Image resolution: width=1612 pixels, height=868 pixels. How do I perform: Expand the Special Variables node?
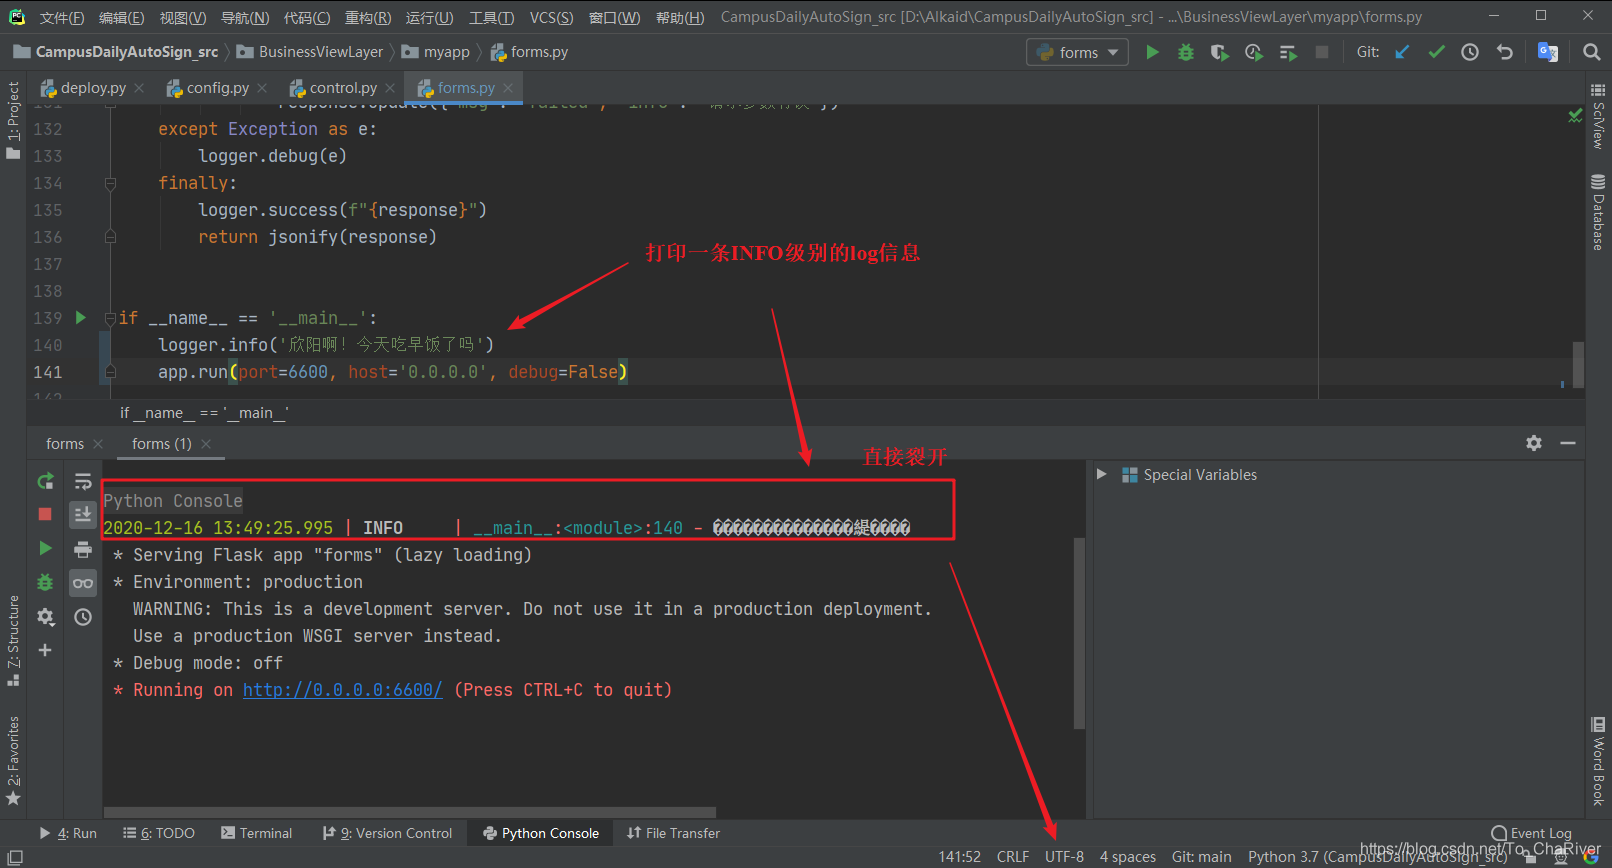[x=1101, y=474]
